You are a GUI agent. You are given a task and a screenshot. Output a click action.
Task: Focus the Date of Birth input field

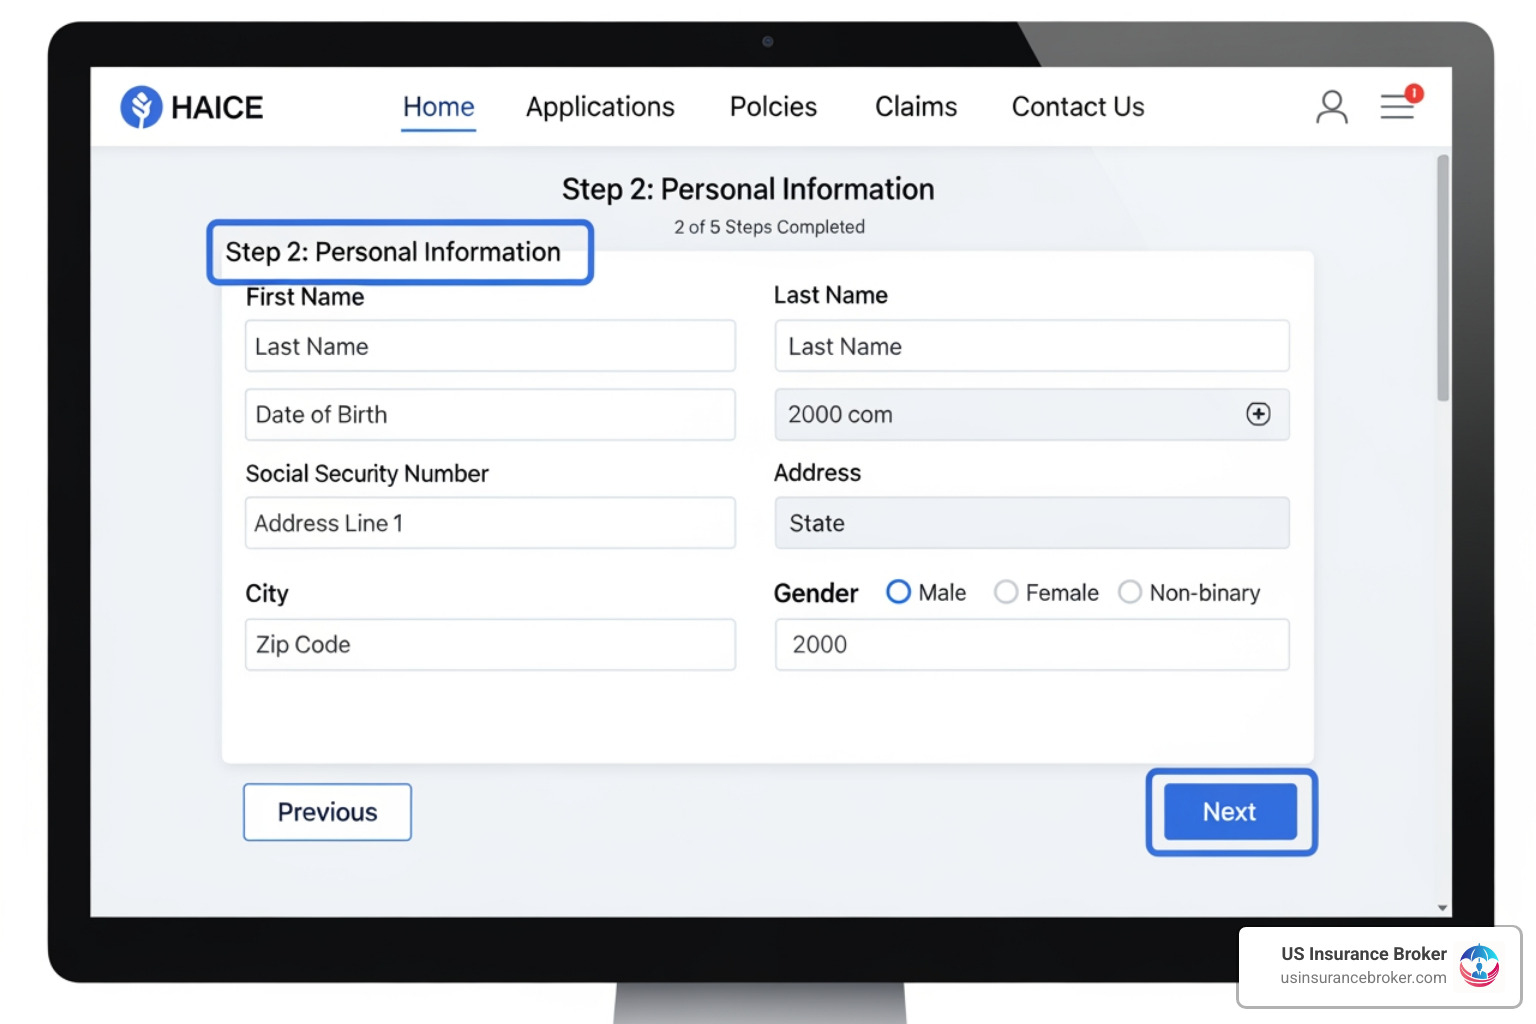coord(490,414)
